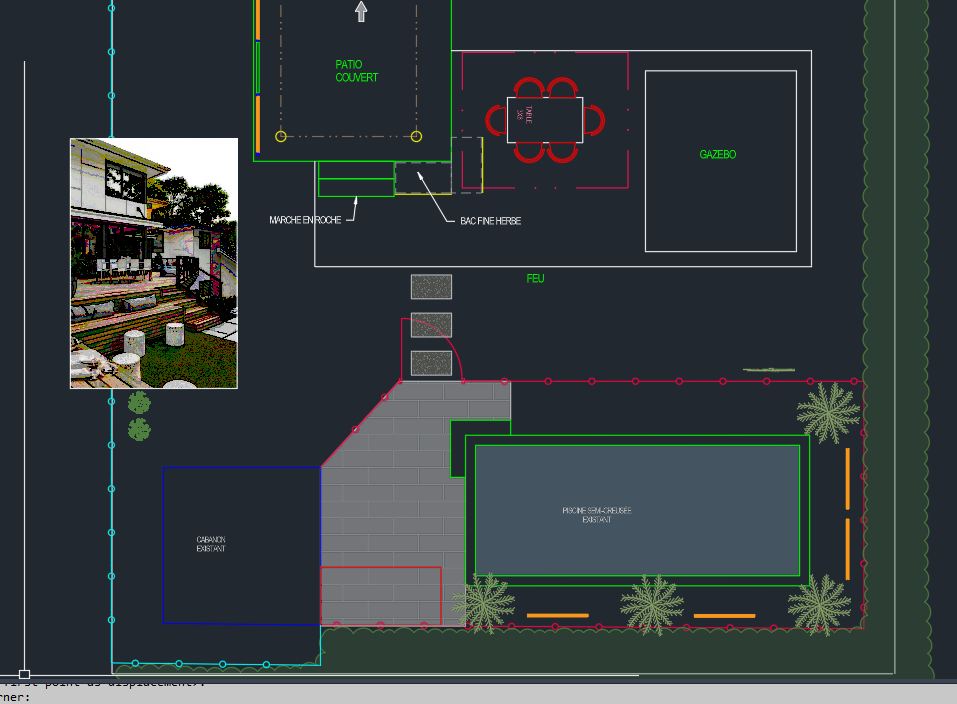This screenshot has height=704, width=957.
Task: Select the dining table block with red chairs
Action: pyautogui.click(x=545, y=120)
